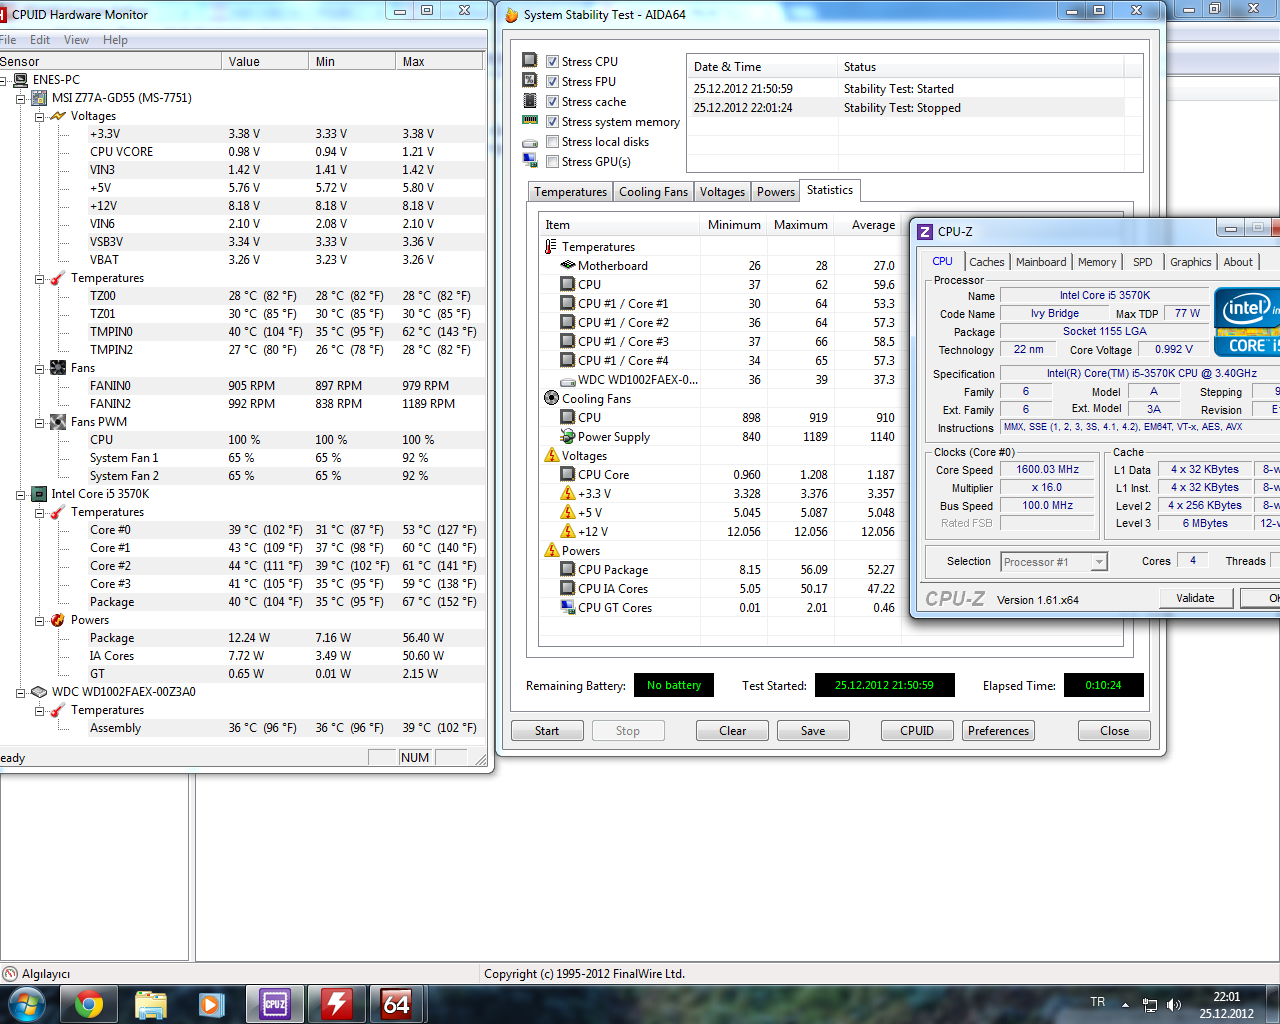Click the Stress local disks drive icon
Viewport: 1280px width, 1024px height.
530,142
